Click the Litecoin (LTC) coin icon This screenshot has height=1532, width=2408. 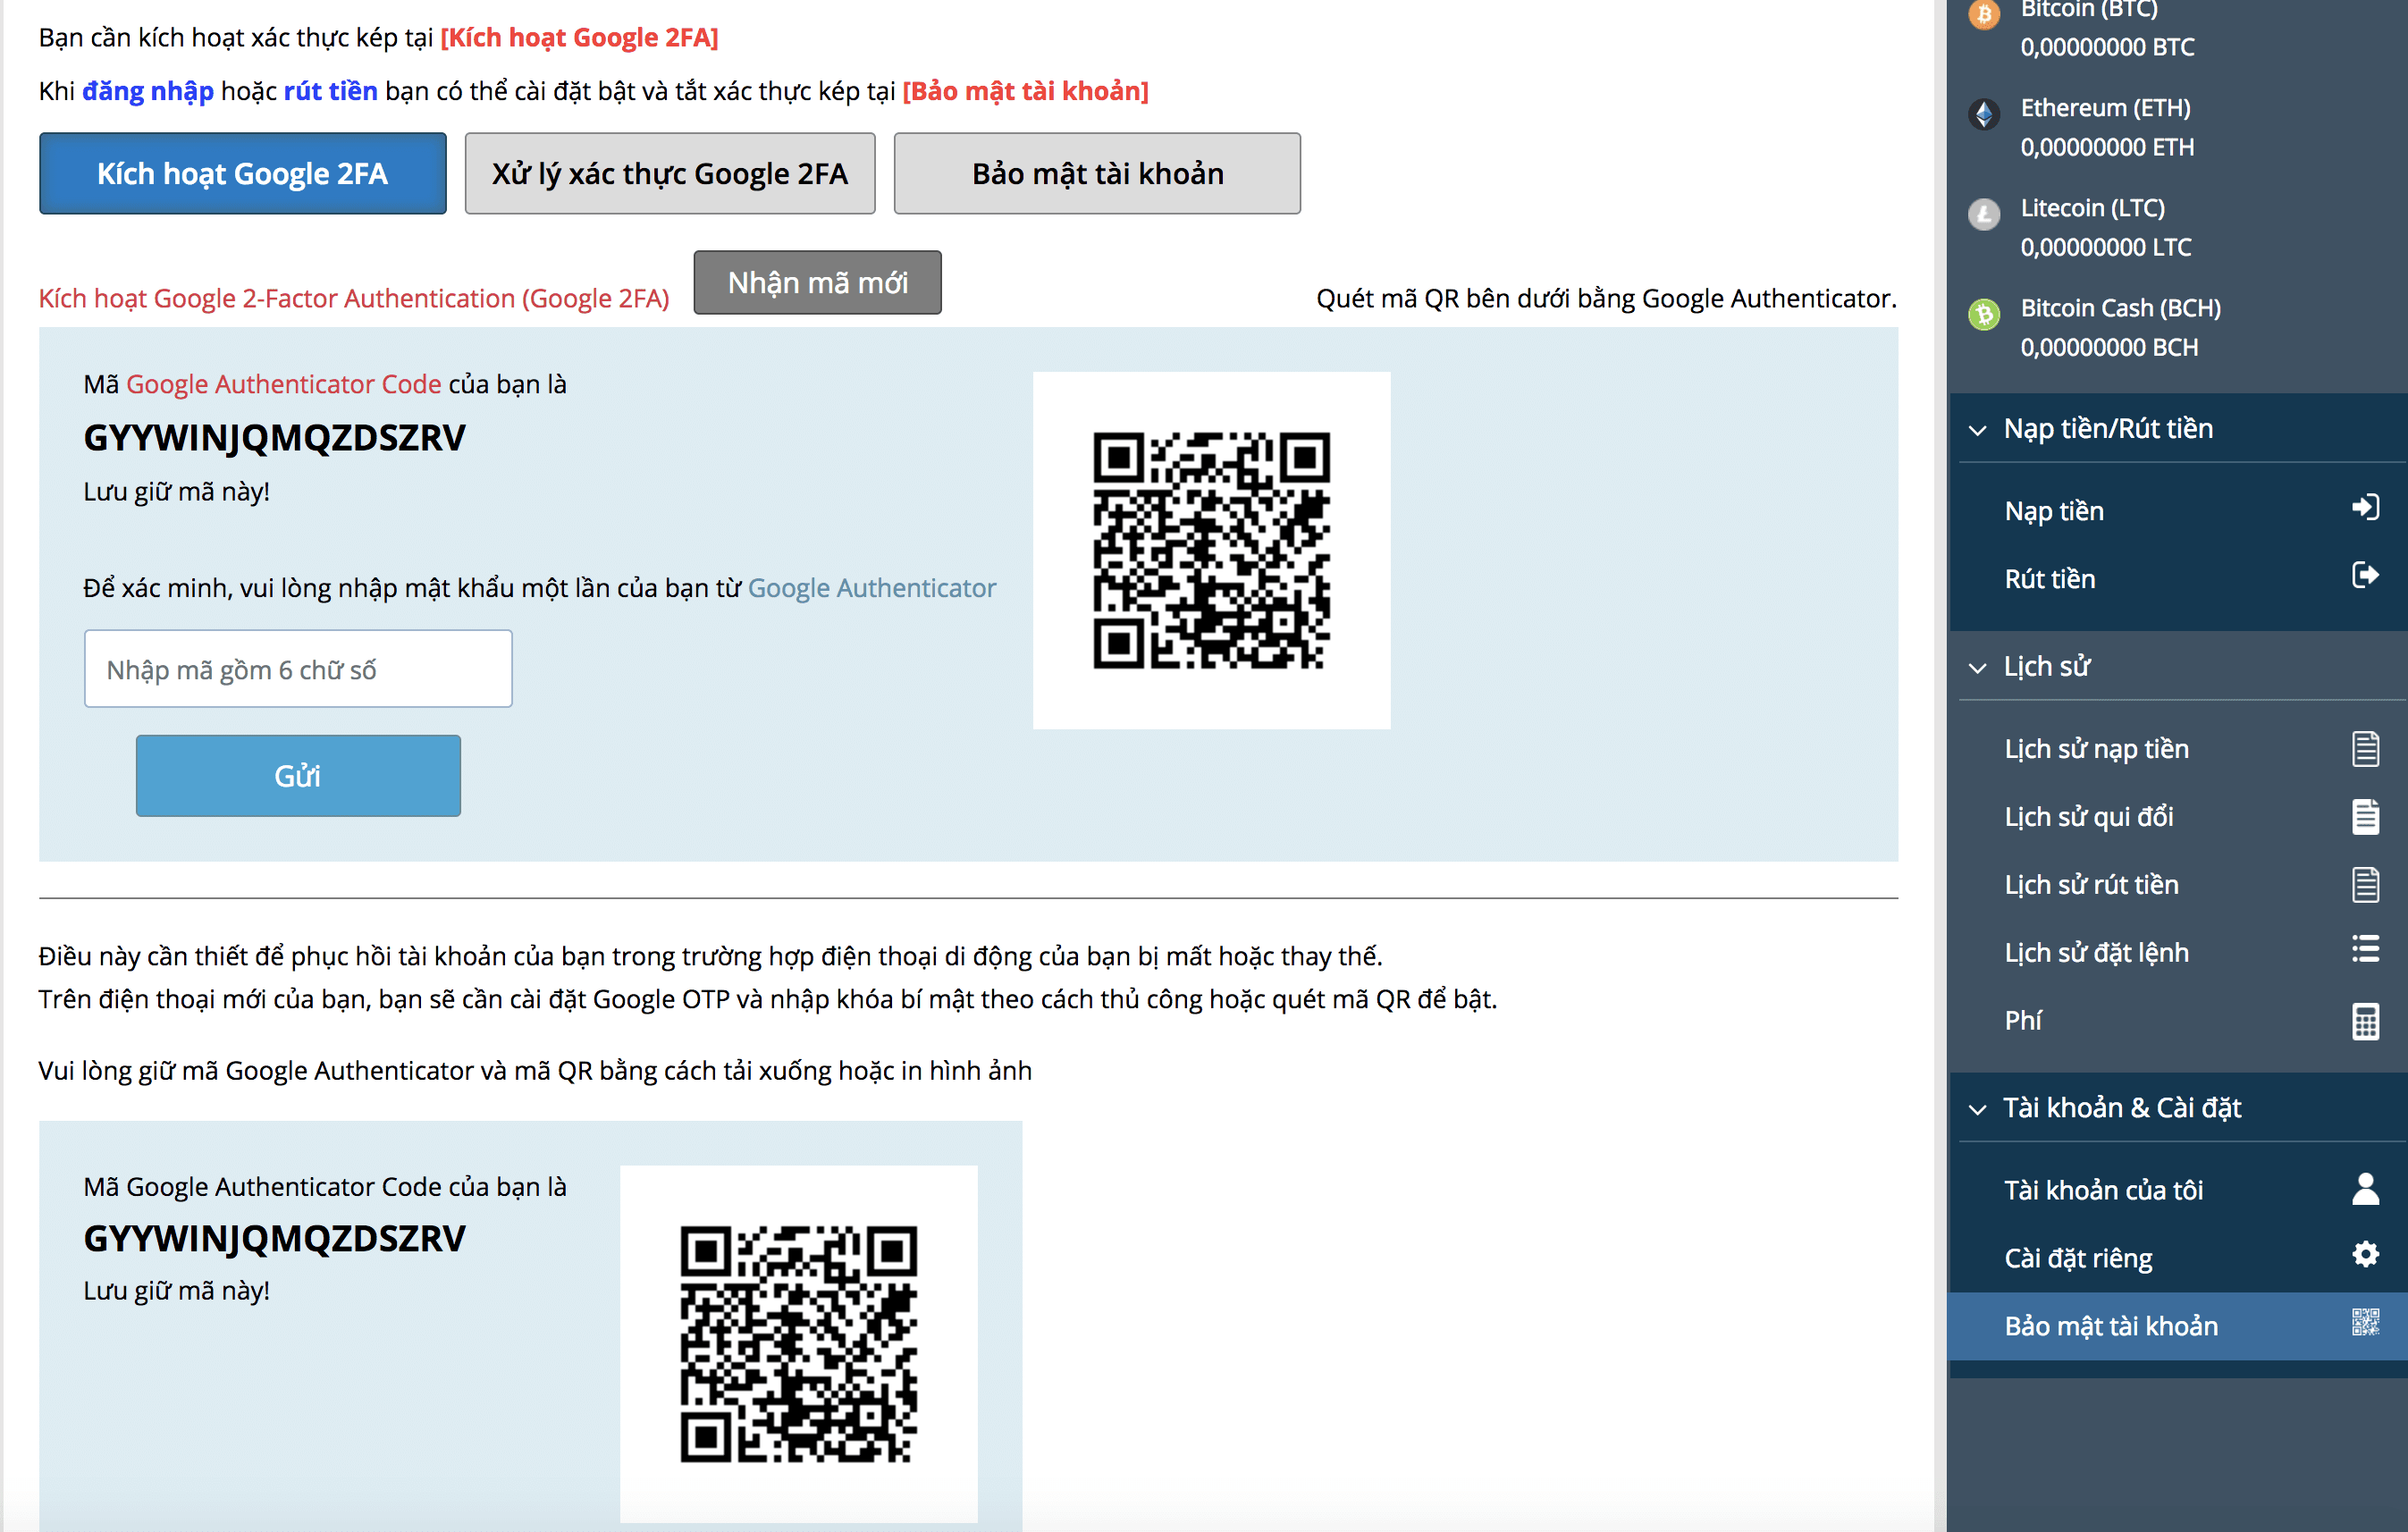[1984, 214]
